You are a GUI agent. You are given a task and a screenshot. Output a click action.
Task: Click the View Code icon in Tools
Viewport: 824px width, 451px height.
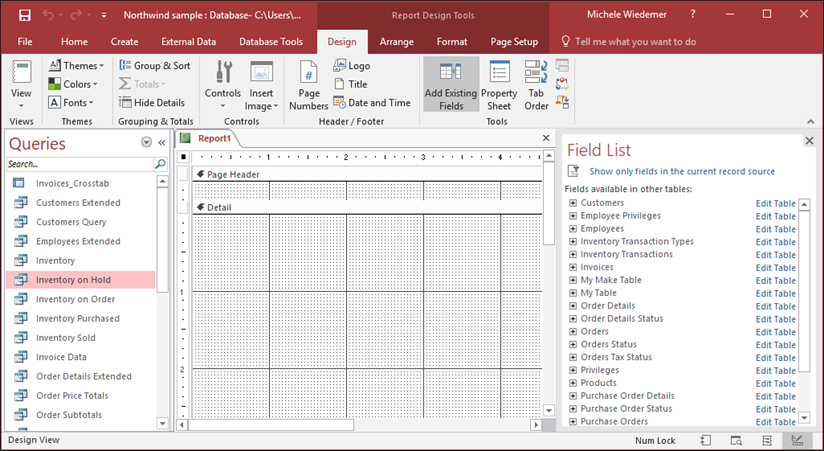[562, 84]
